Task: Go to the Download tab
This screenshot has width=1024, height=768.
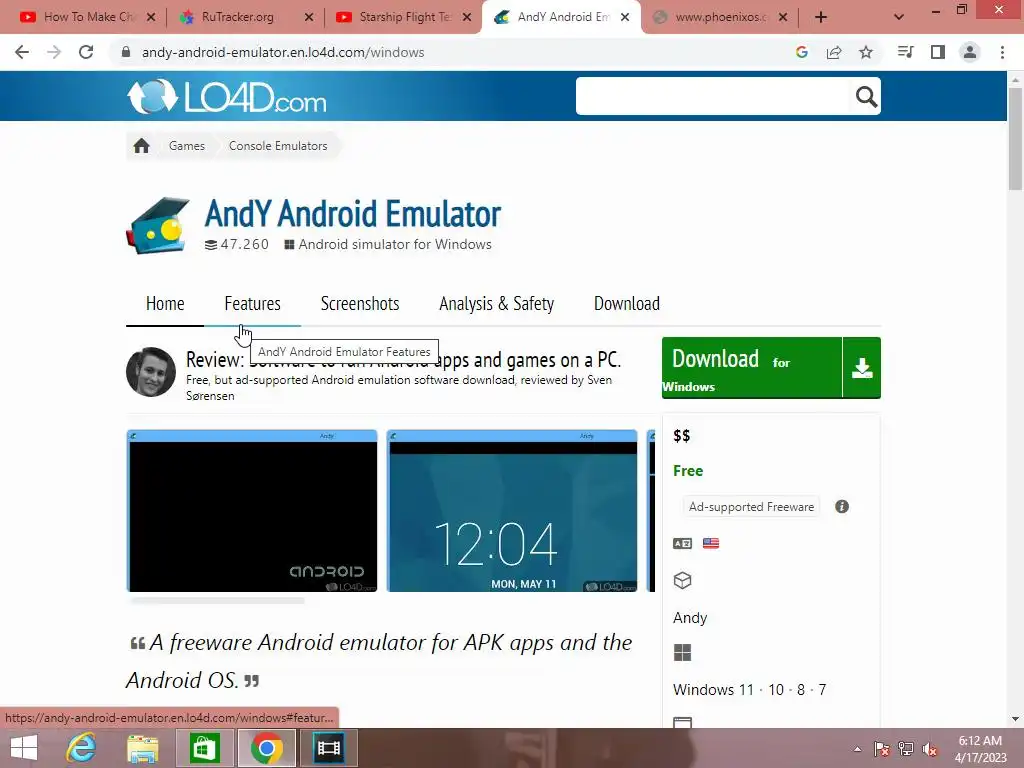Action: tap(627, 304)
